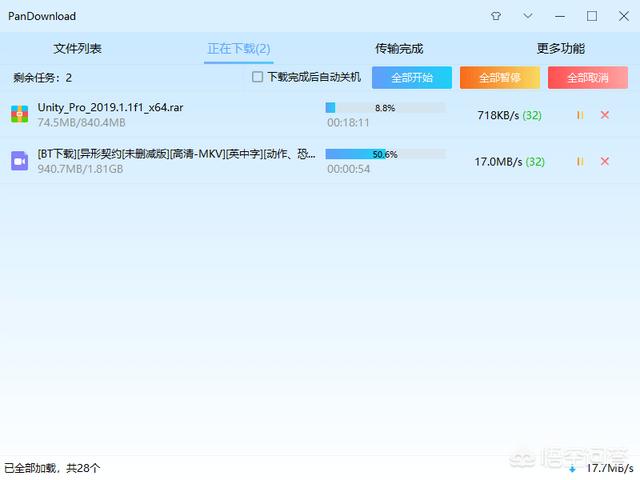Click the purple video file icon
The height and width of the screenshot is (480, 640).
20,161
